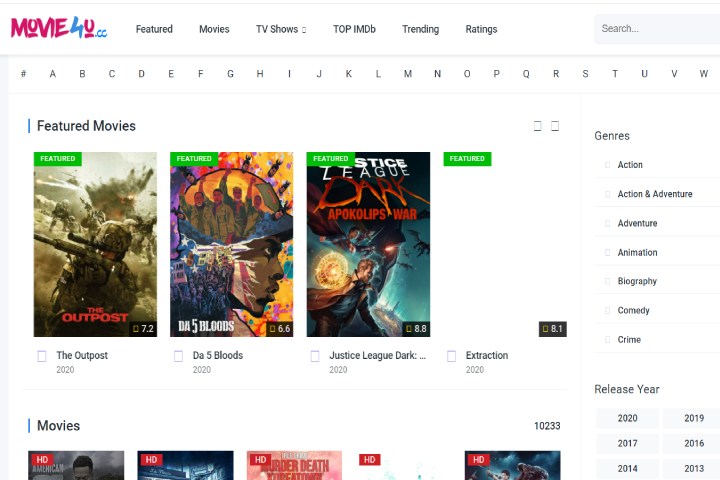Screen dimensions: 720x480
Task: Filter titles starting with letter A
Action: (53, 73)
